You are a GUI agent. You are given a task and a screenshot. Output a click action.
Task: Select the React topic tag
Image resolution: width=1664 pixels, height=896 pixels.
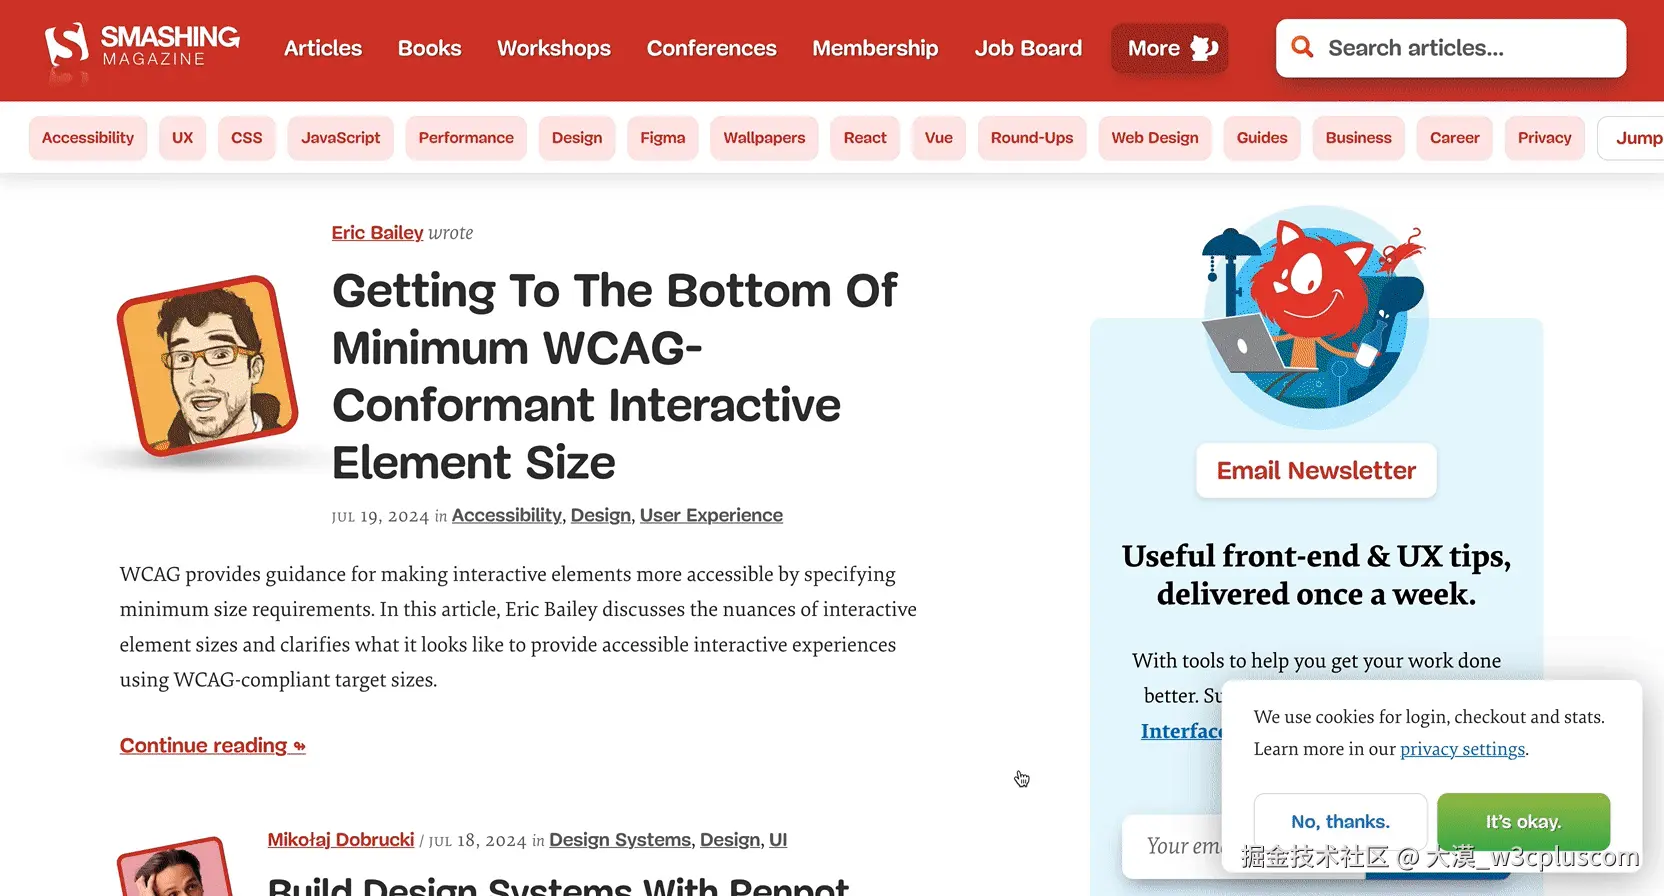click(x=865, y=138)
